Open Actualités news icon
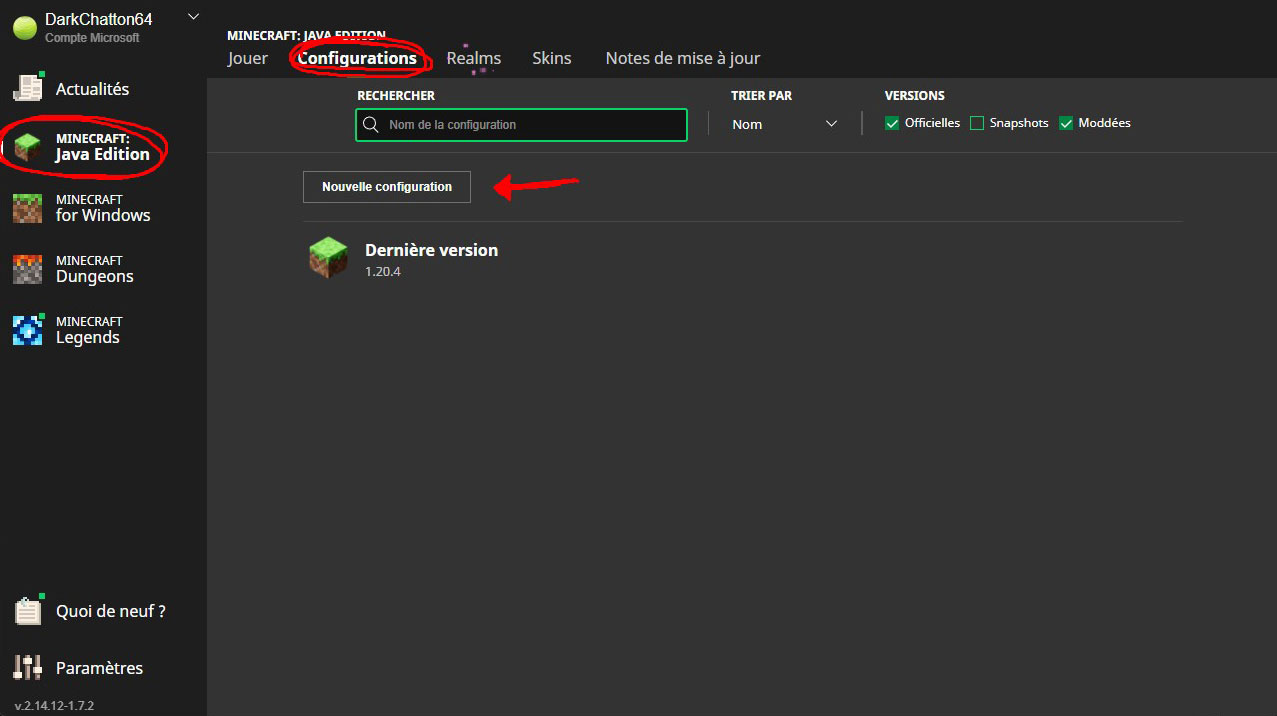This screenshot has width=1277, height=716. (x=28, y=88)
